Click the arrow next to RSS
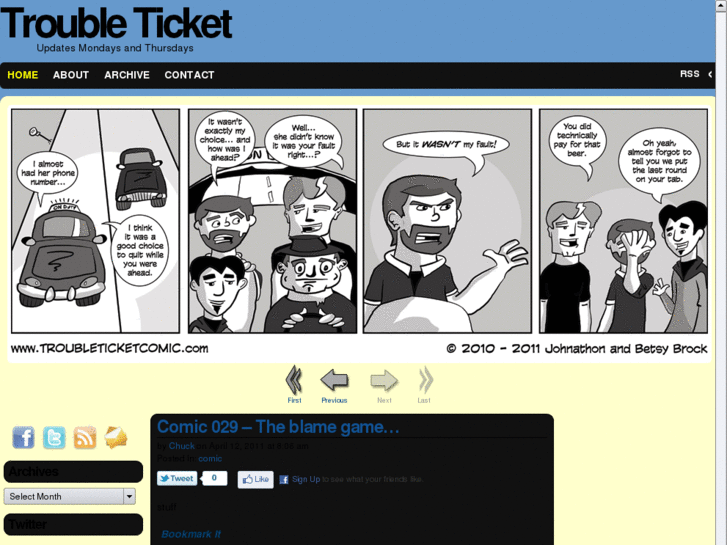Image resolution: width=727 pixels, height=545 pixels. click(710, 74)
